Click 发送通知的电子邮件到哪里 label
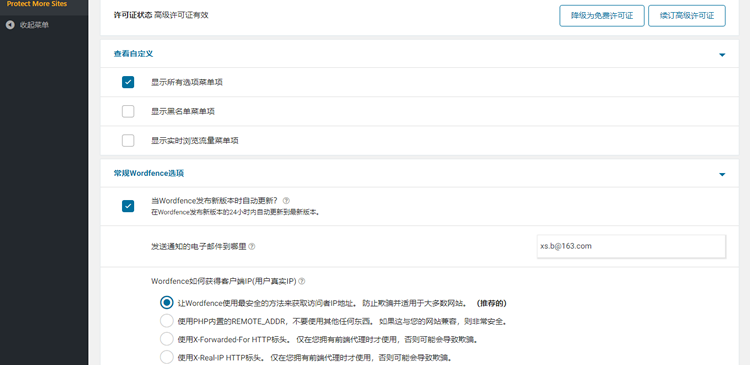This screenshot has height=365, width=750. 199,246
